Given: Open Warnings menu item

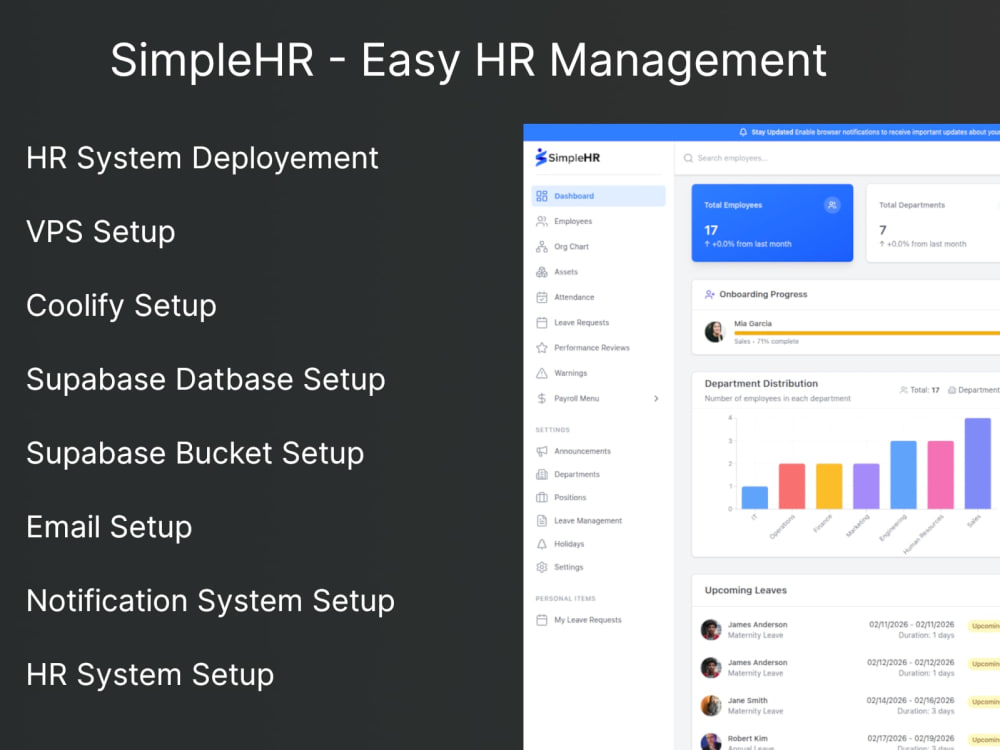Looking at the screenshot, I should 598,373.
